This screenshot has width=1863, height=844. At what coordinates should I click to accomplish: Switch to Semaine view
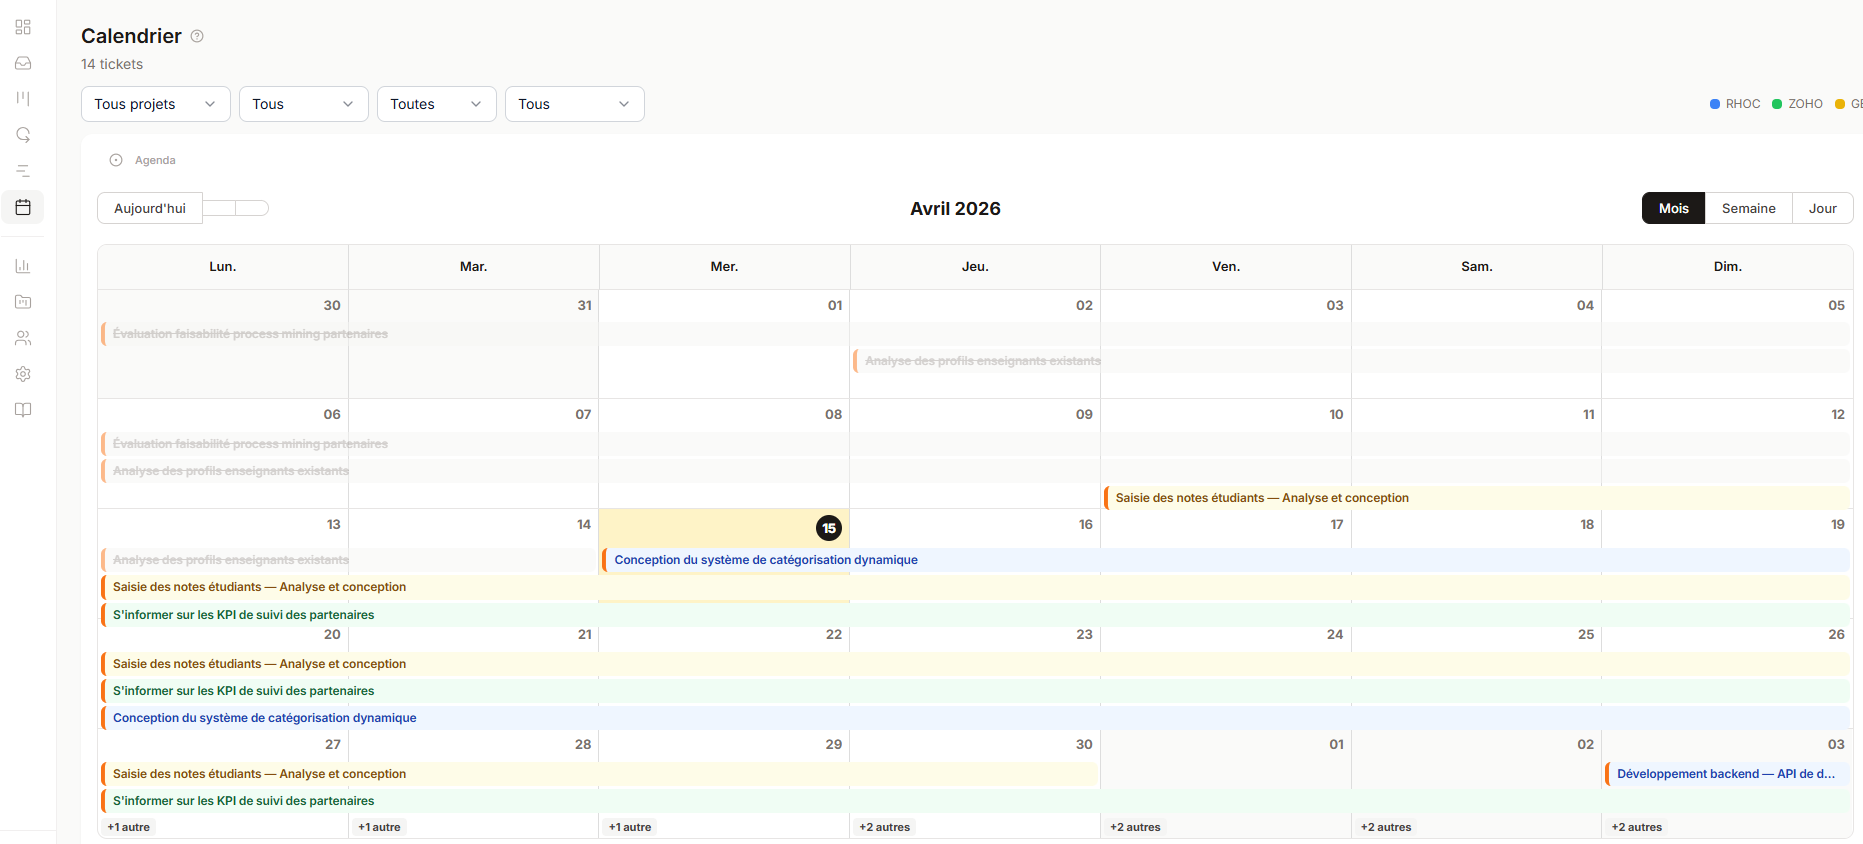point(1748,208)
